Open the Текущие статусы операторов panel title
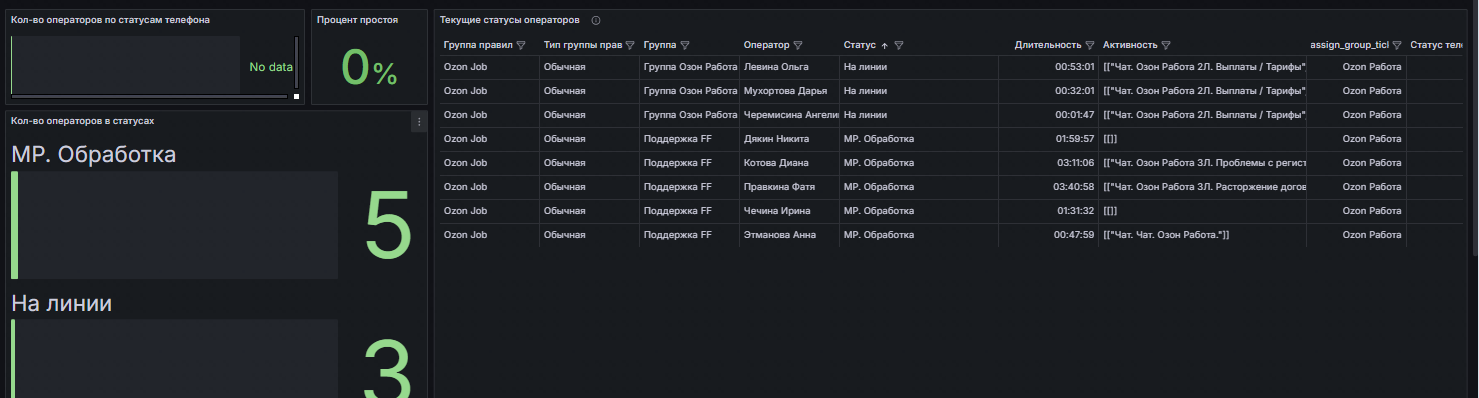The image size is (1479, 398). pos(510,20)
